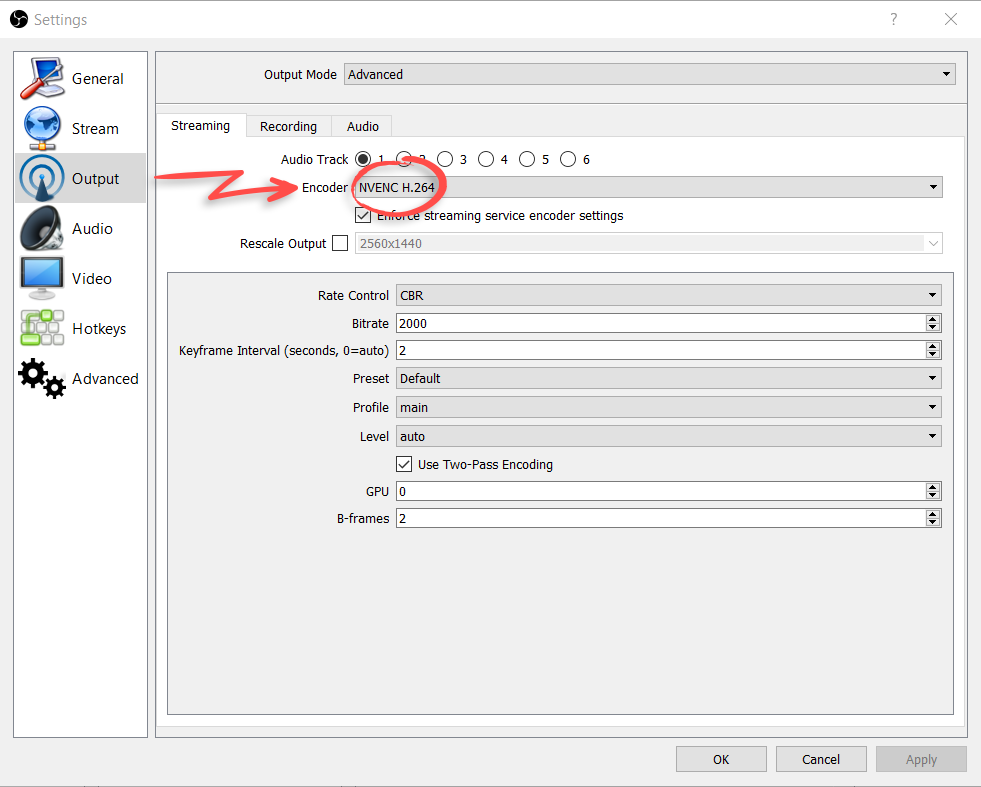
Task: Click the OK button
Action: 721,759
